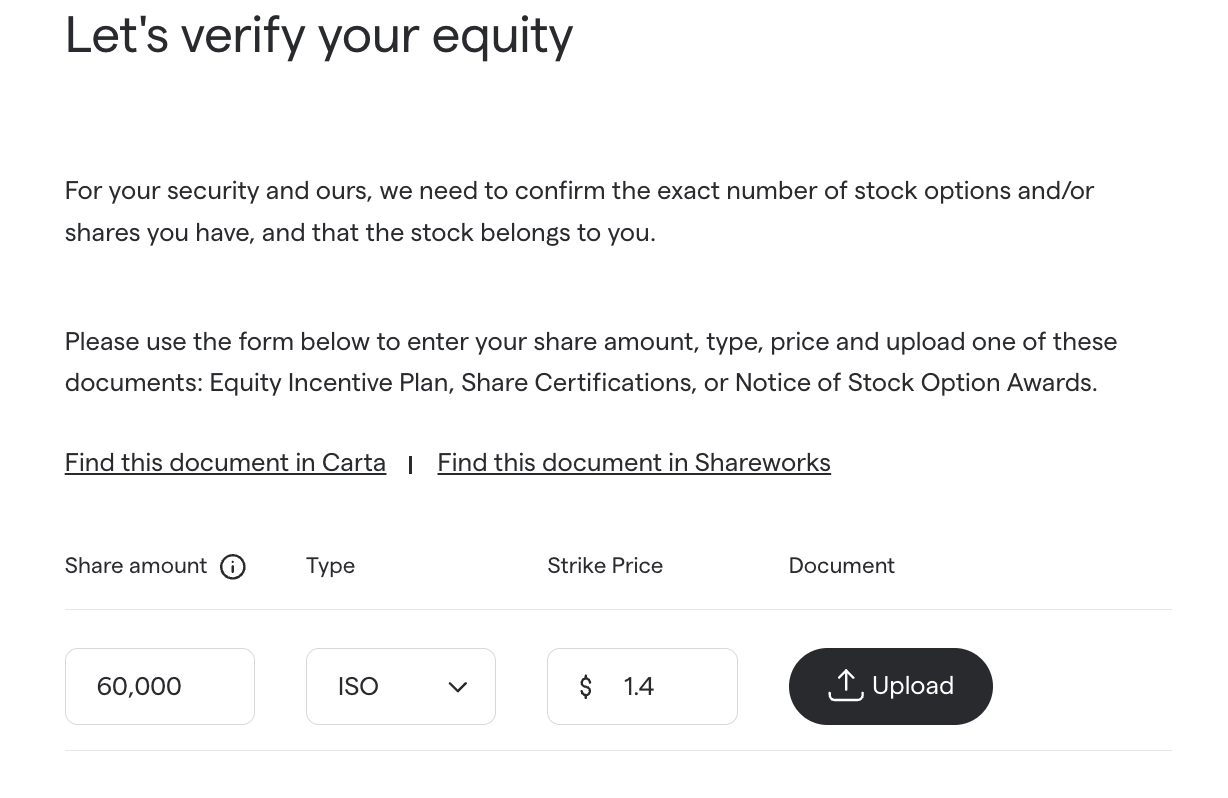Click the vertical divider between the two links
The width and height of the screenshot is (1228, 798).
411,465
